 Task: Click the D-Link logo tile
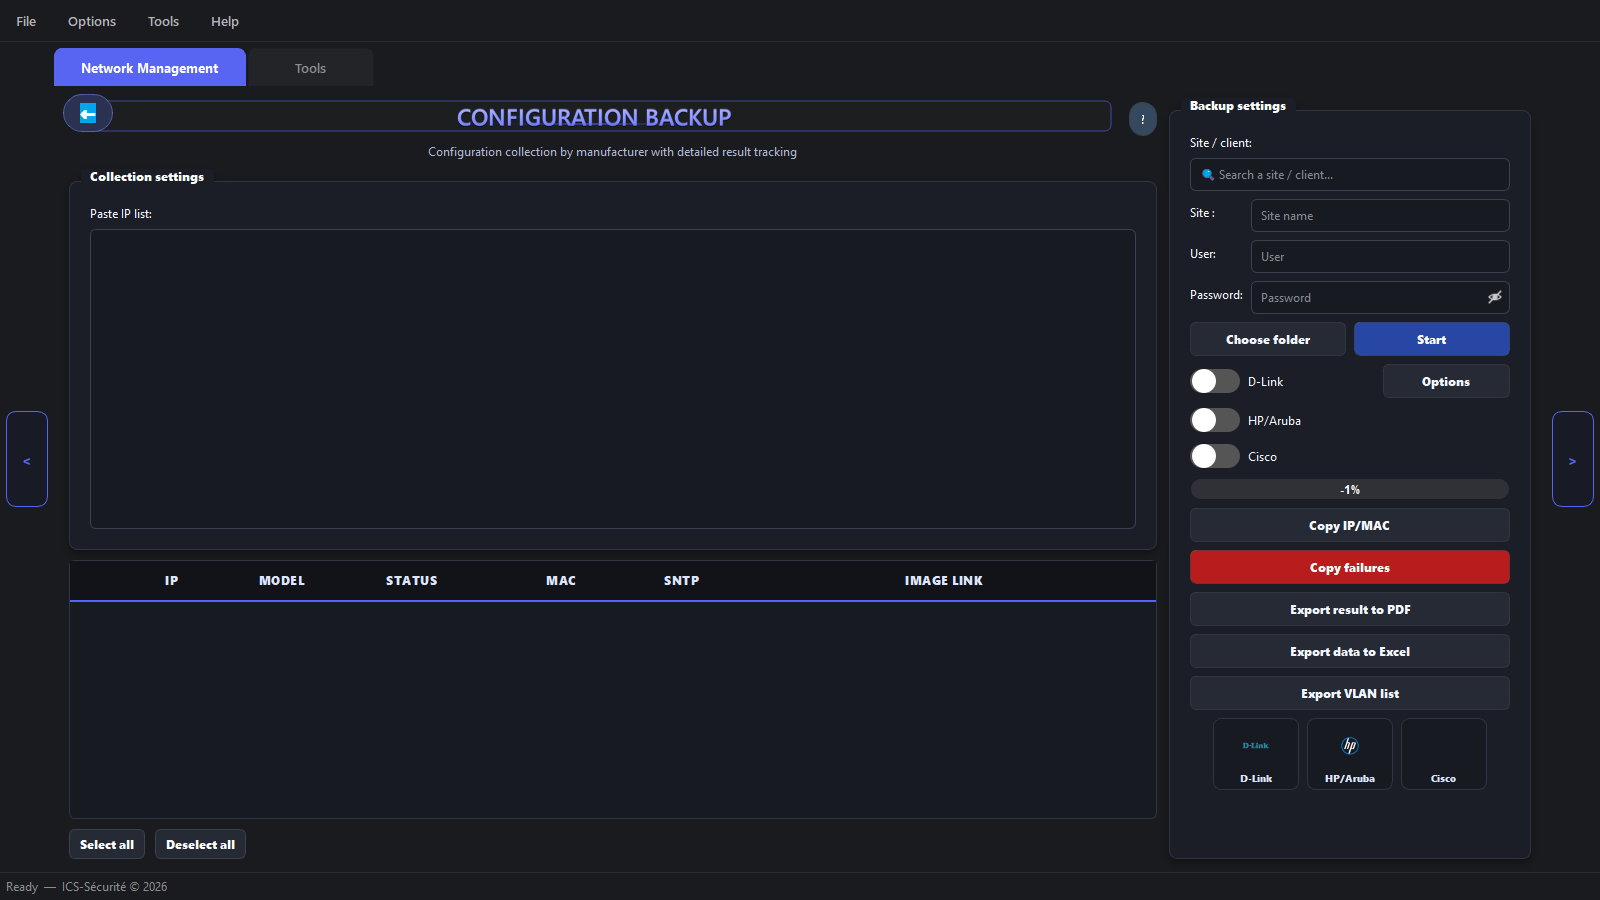pyautogui.click(x=1256, y=754)
